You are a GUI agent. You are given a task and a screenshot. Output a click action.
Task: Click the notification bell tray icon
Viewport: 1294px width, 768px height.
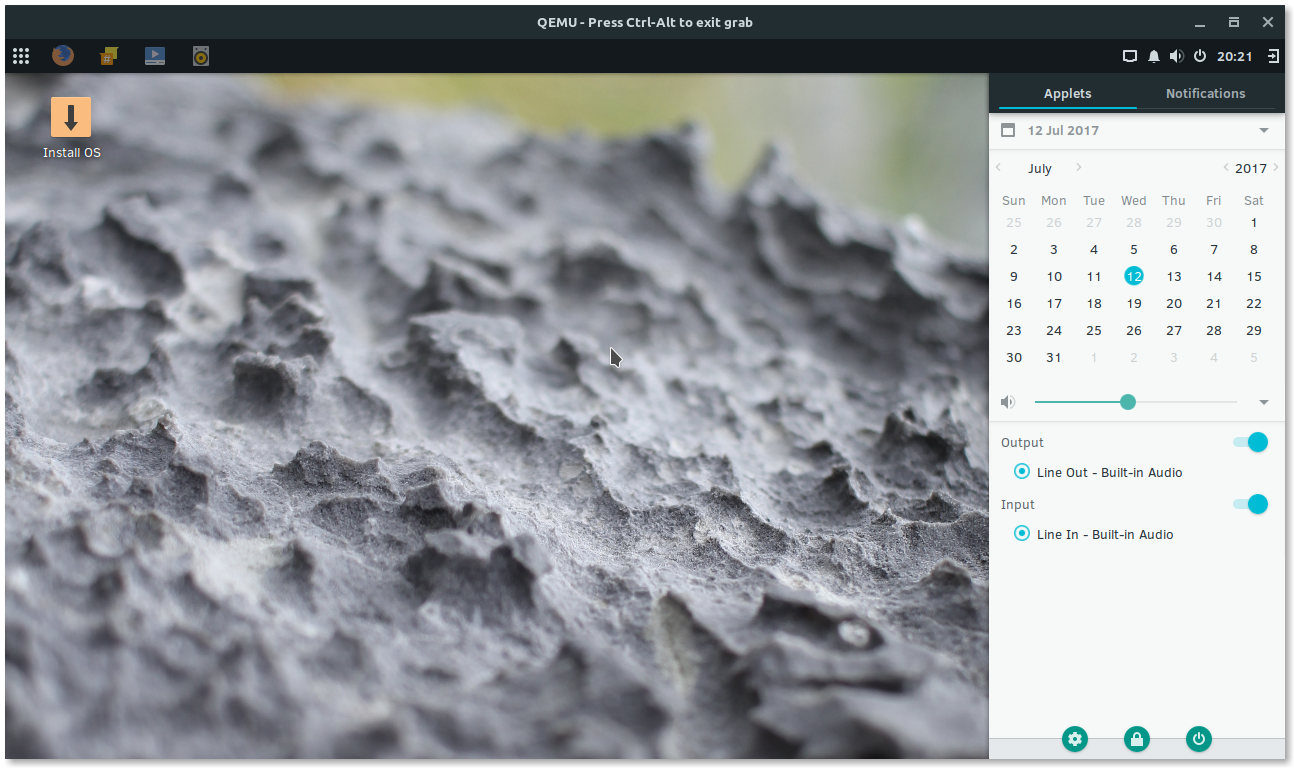1154,56
